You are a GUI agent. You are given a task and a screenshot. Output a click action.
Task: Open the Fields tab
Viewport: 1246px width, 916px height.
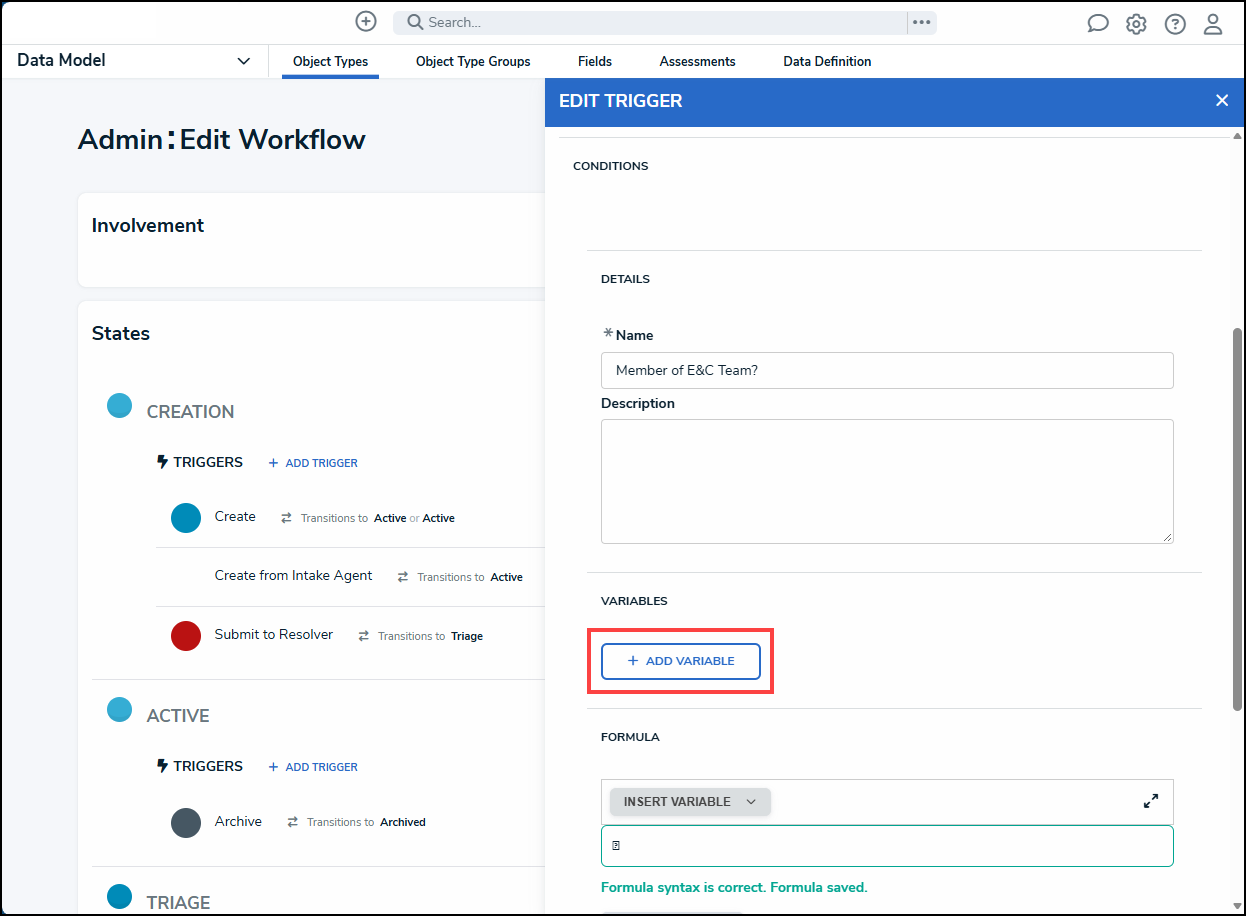(595, 61)
